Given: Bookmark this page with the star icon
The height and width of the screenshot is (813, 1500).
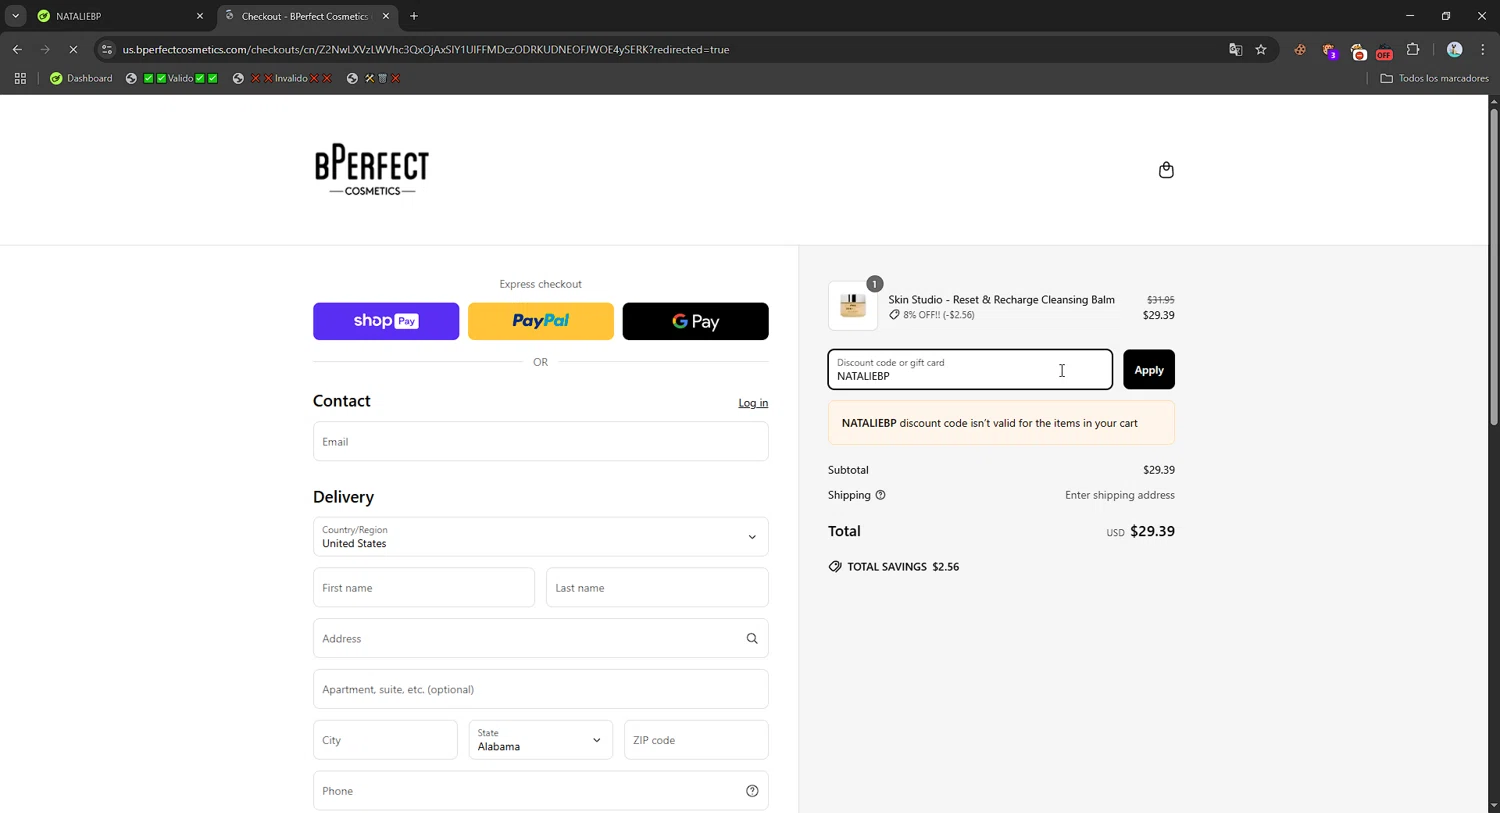Looking at the screenshot, I should pyautogui.click(x=1261, y=49).
